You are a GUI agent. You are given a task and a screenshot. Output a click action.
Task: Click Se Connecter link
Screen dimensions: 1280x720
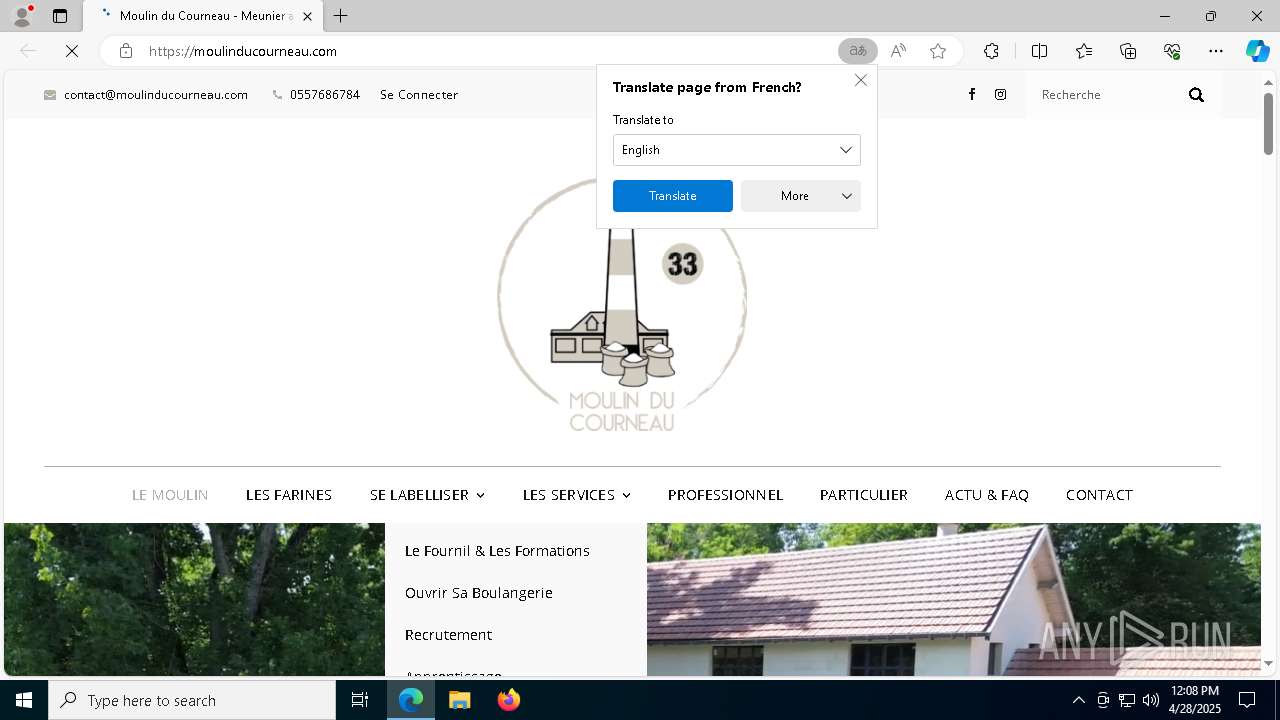pyautogui.click(x=419, y=95)
